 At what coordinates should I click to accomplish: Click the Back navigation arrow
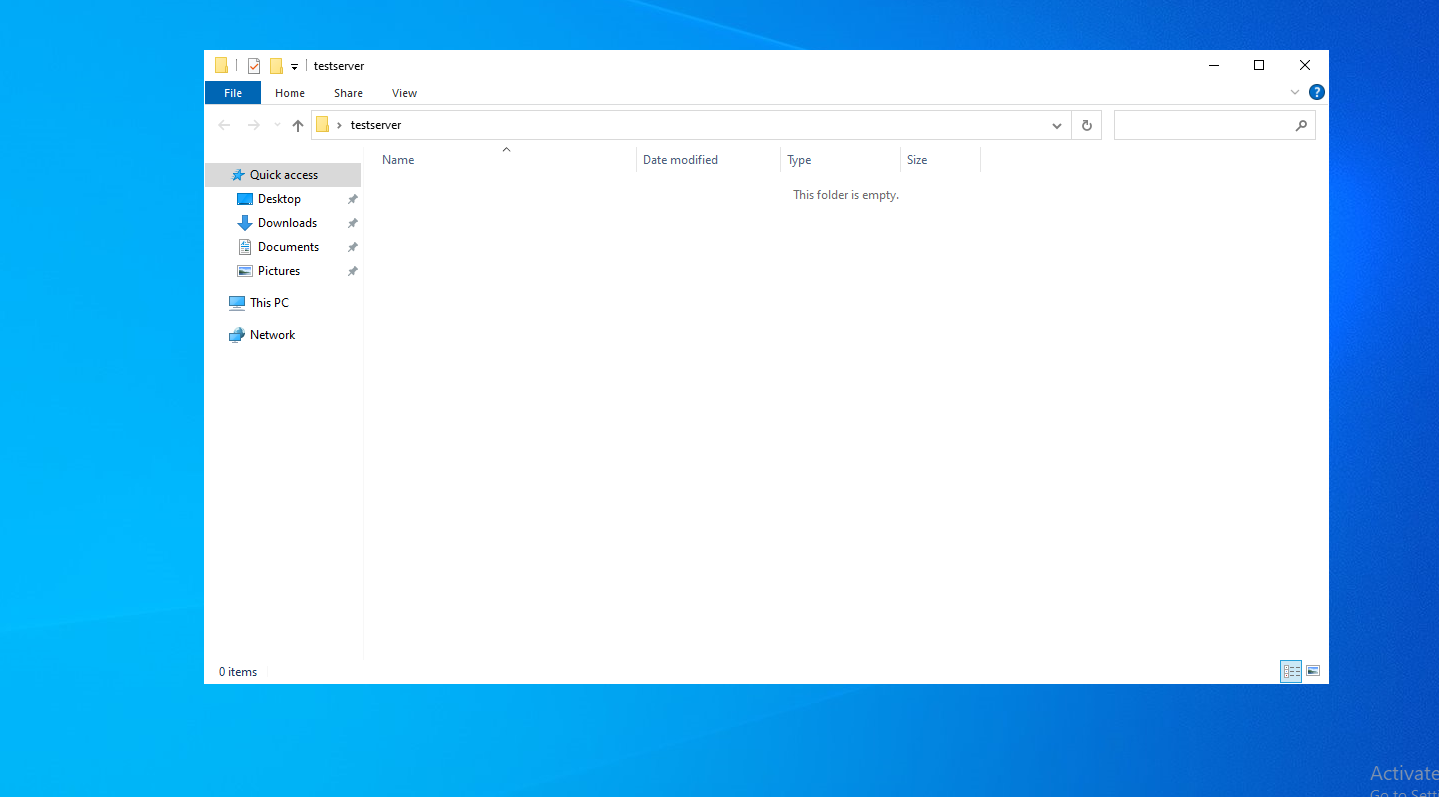224,125
